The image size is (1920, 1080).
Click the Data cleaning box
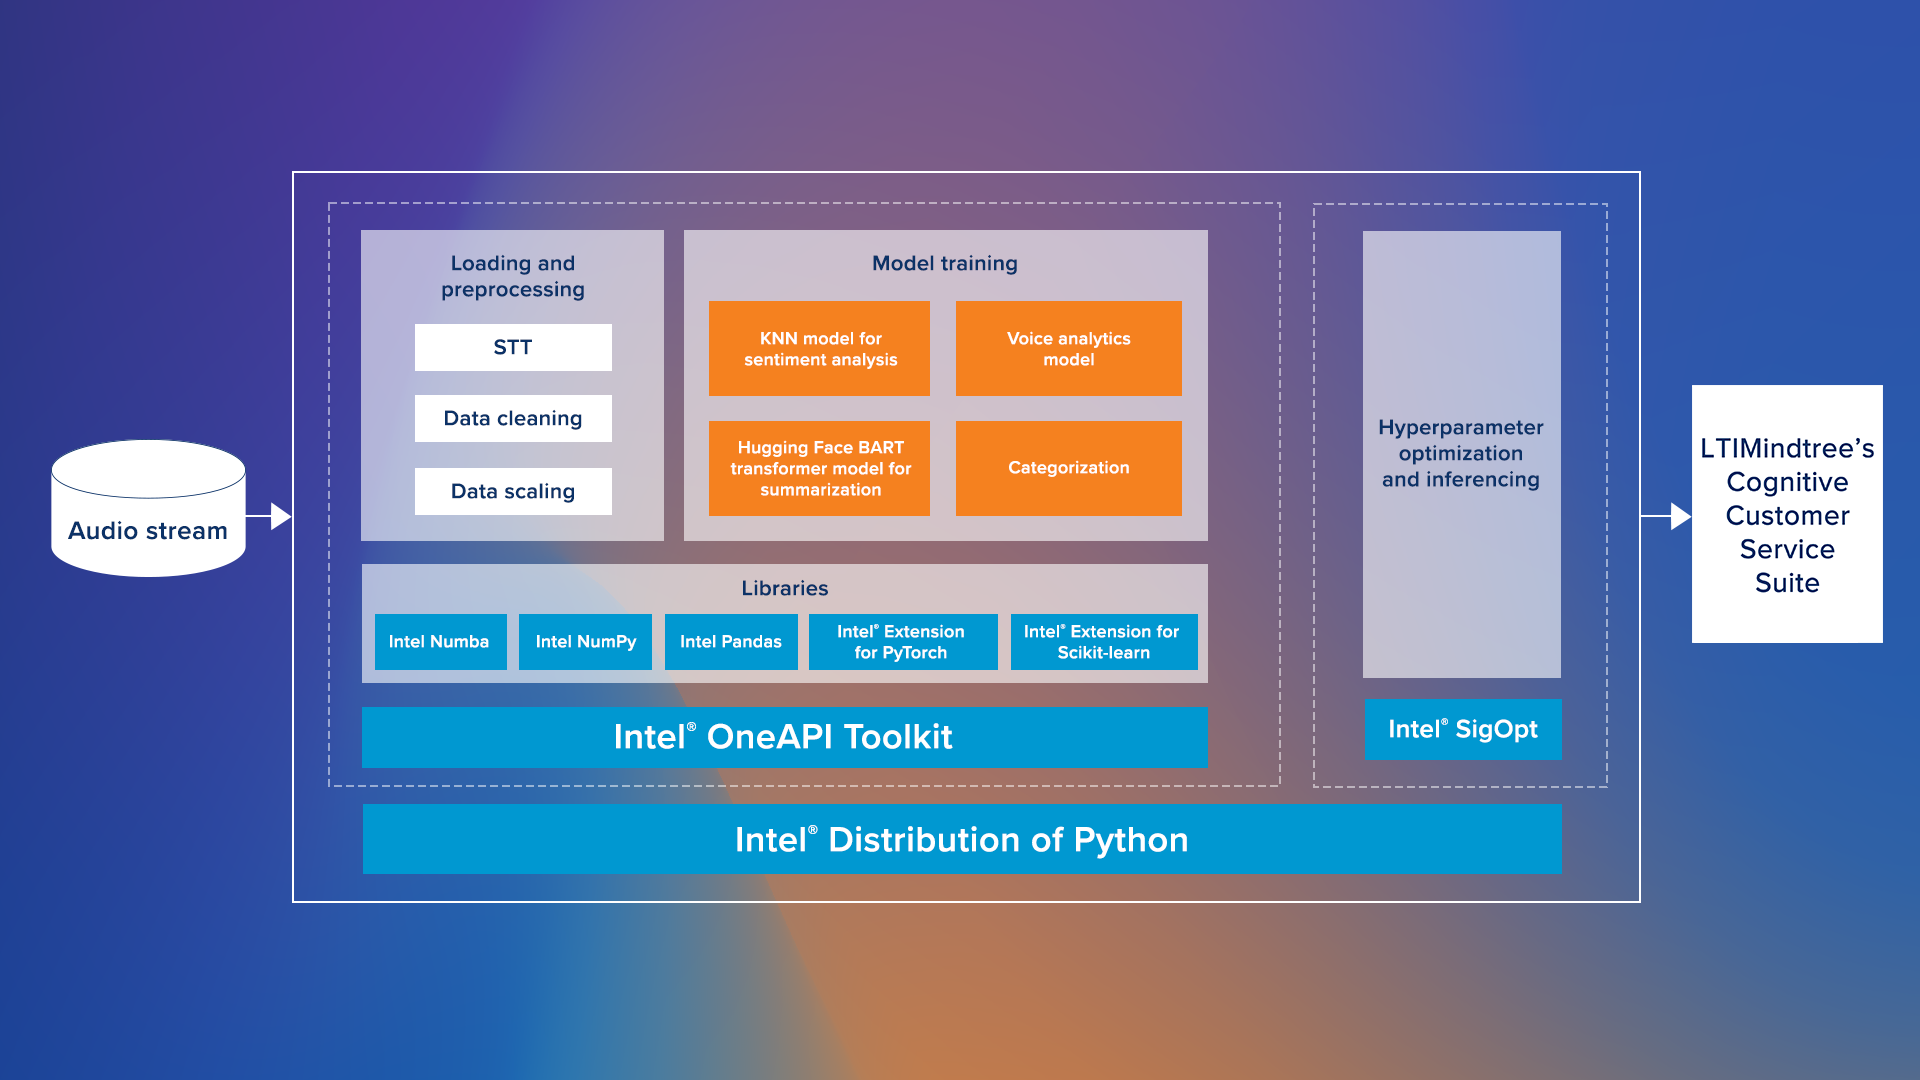click(513, 418)
